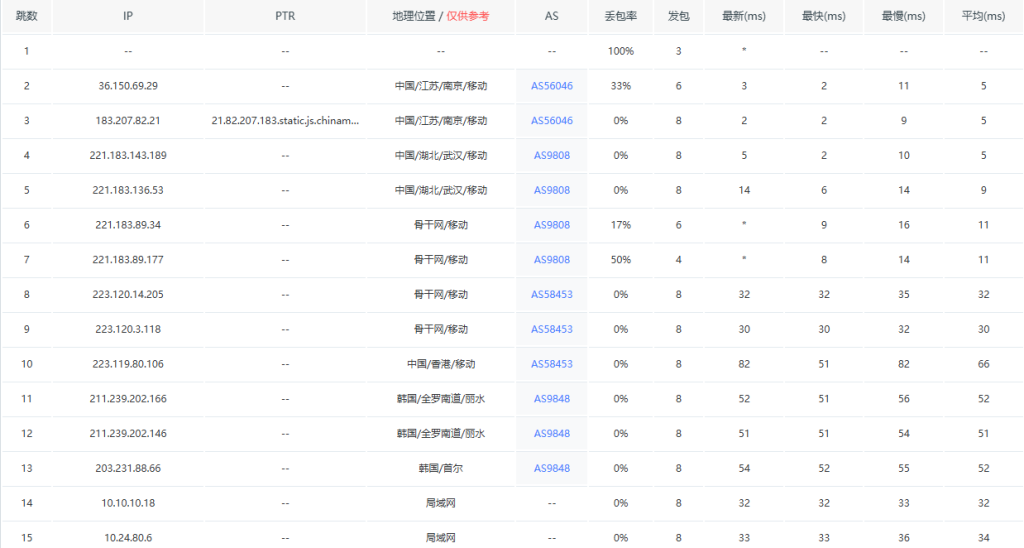Open the AS9808 link for 221.183.89.34
The height and width of the screenshot is (548, 1024).
551,225
